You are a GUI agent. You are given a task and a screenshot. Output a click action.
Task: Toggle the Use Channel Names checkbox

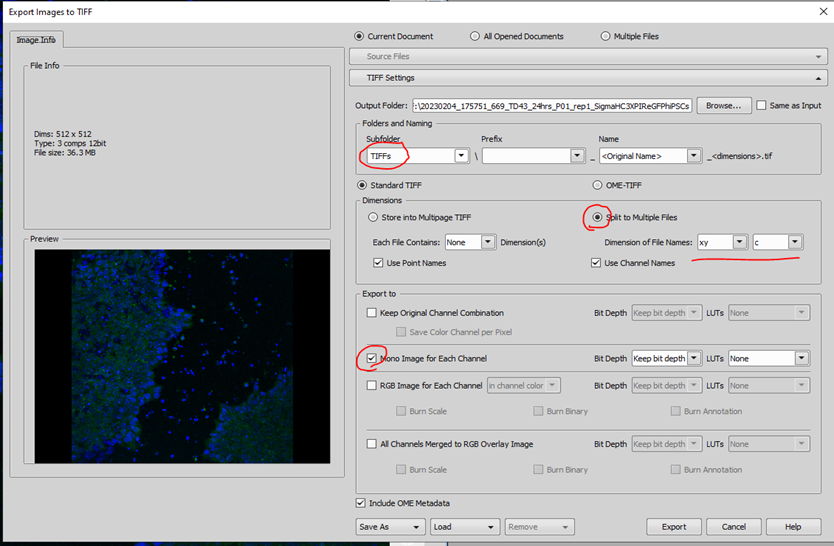coord(597,263)
